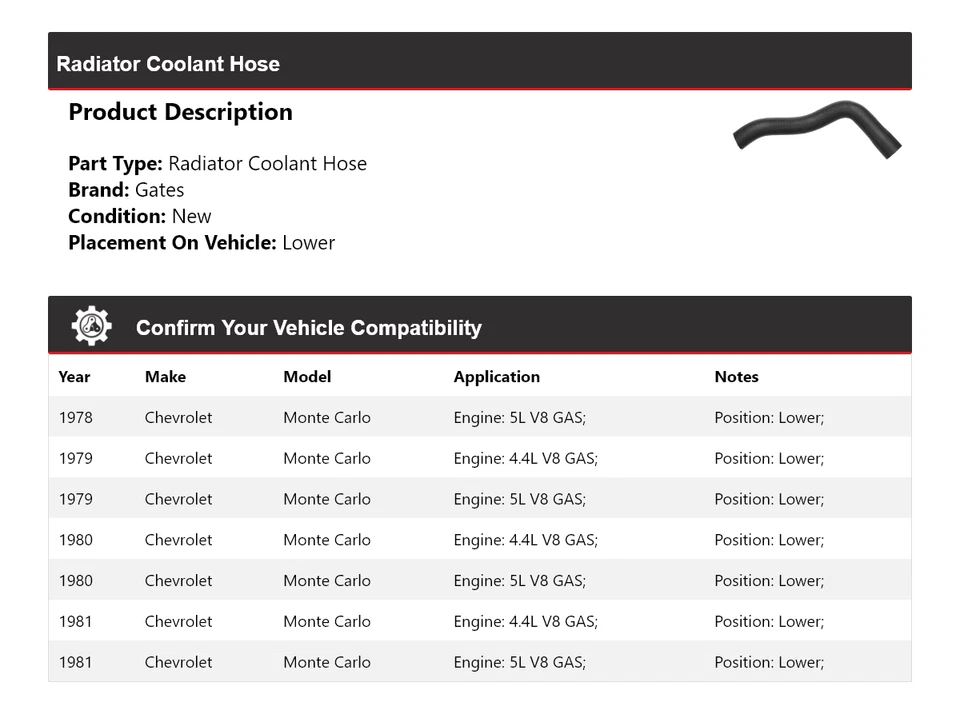Click the Radiator Coolant Hose title bar
Screen dimensions: 960x714
pos(168,64)
